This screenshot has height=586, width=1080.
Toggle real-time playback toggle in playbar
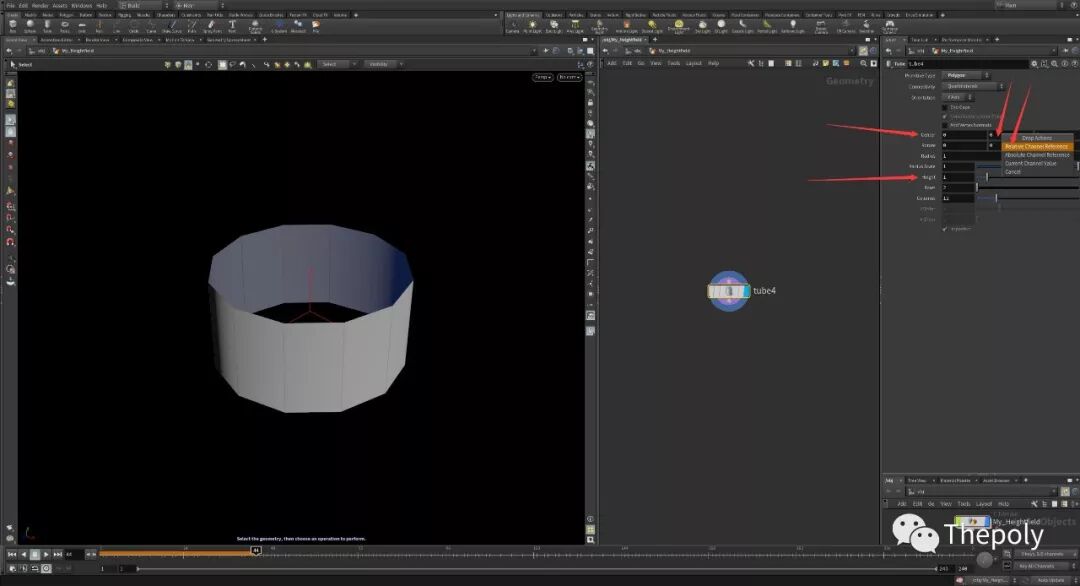click(x=46, y=569)
